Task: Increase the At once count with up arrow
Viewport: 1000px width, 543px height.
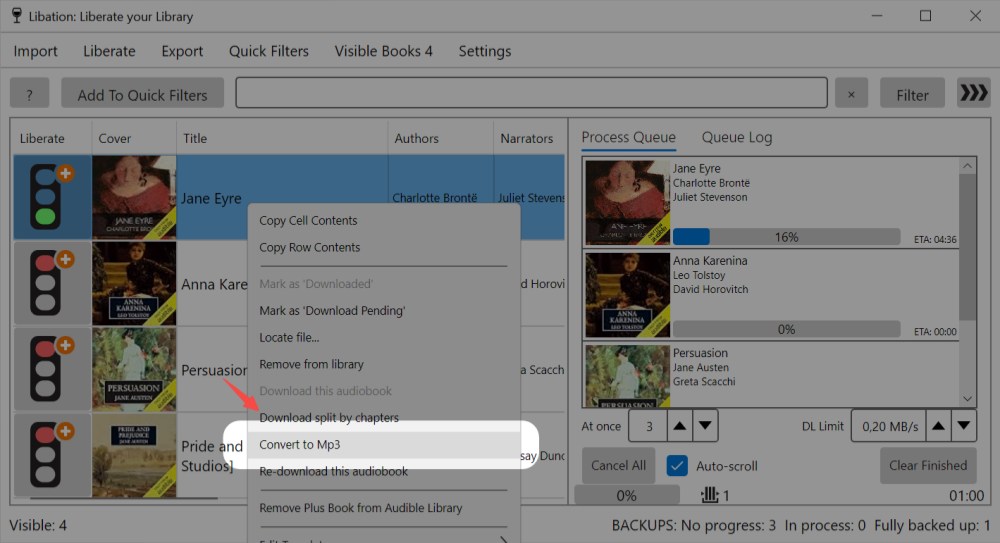Action: click(x=680, y=426)
